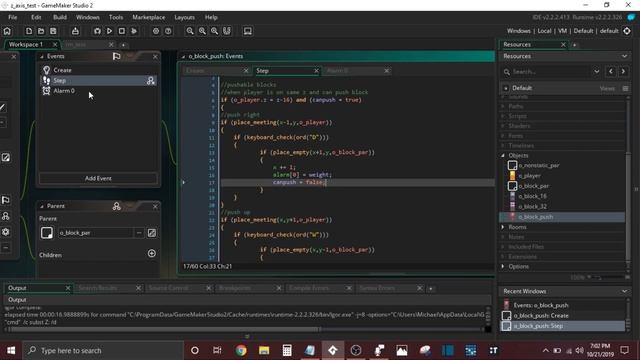Open the search filter dropdown arrow

coord(596,71)
